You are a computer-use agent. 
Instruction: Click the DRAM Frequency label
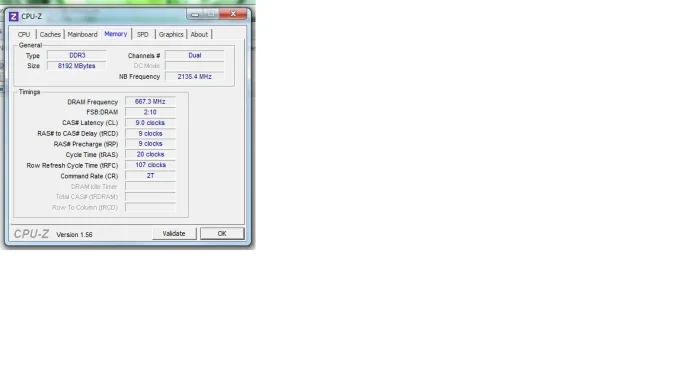[x=92, y=102]
